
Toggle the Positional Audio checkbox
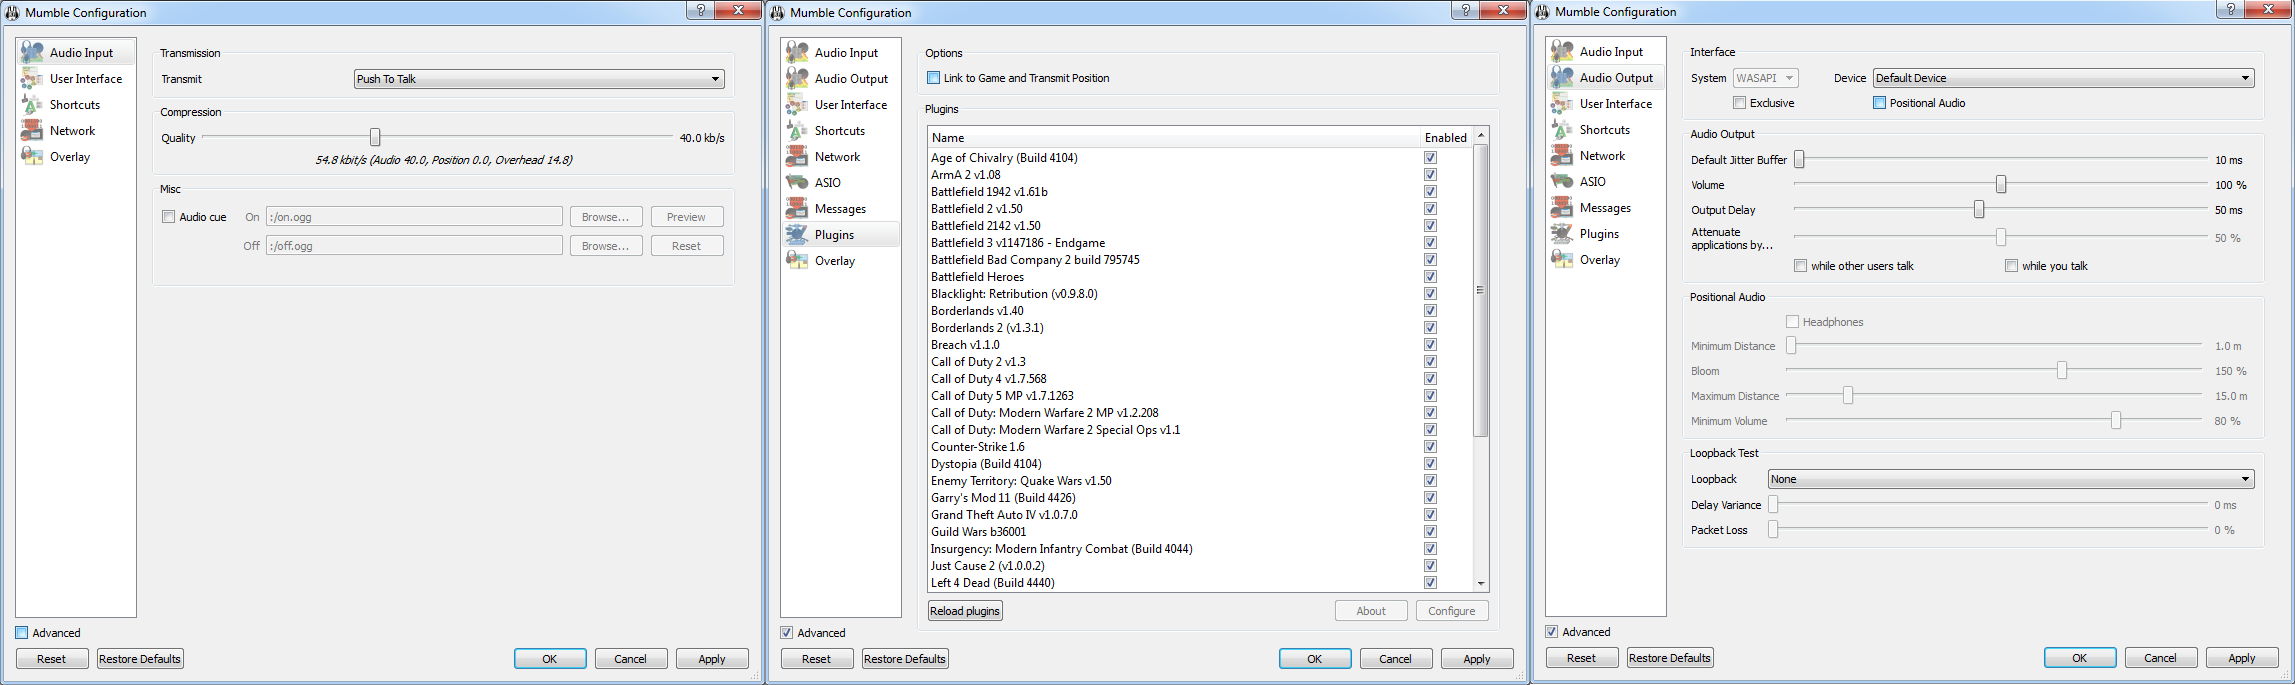[1880, 103]
